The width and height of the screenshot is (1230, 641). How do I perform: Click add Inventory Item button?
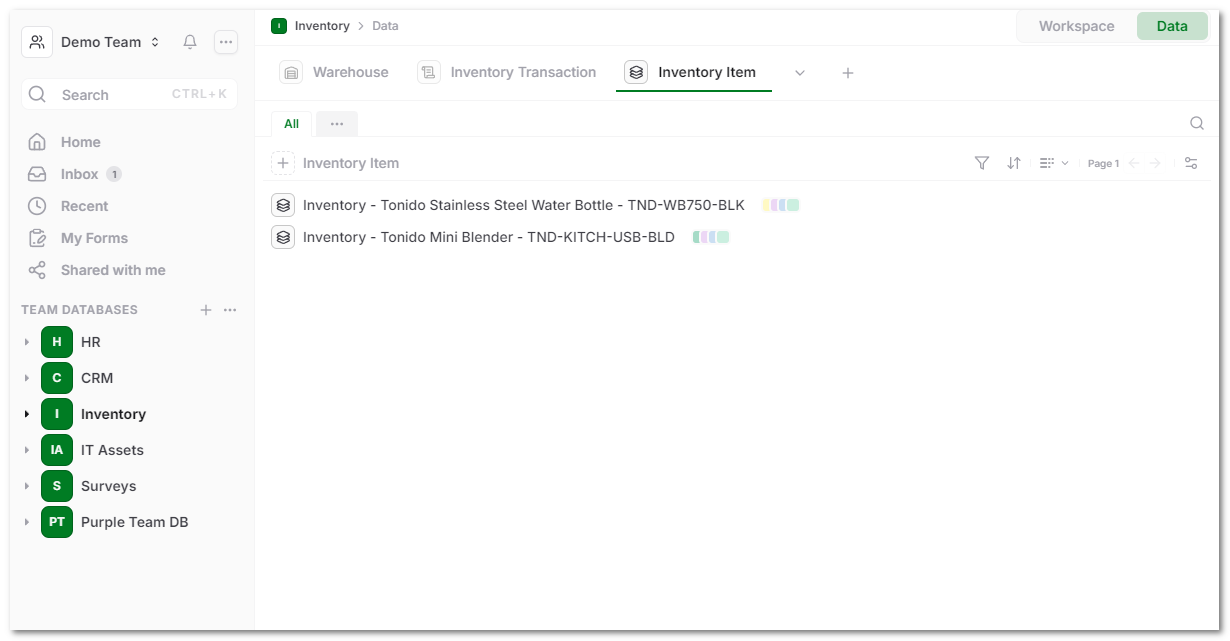(283, 163)
